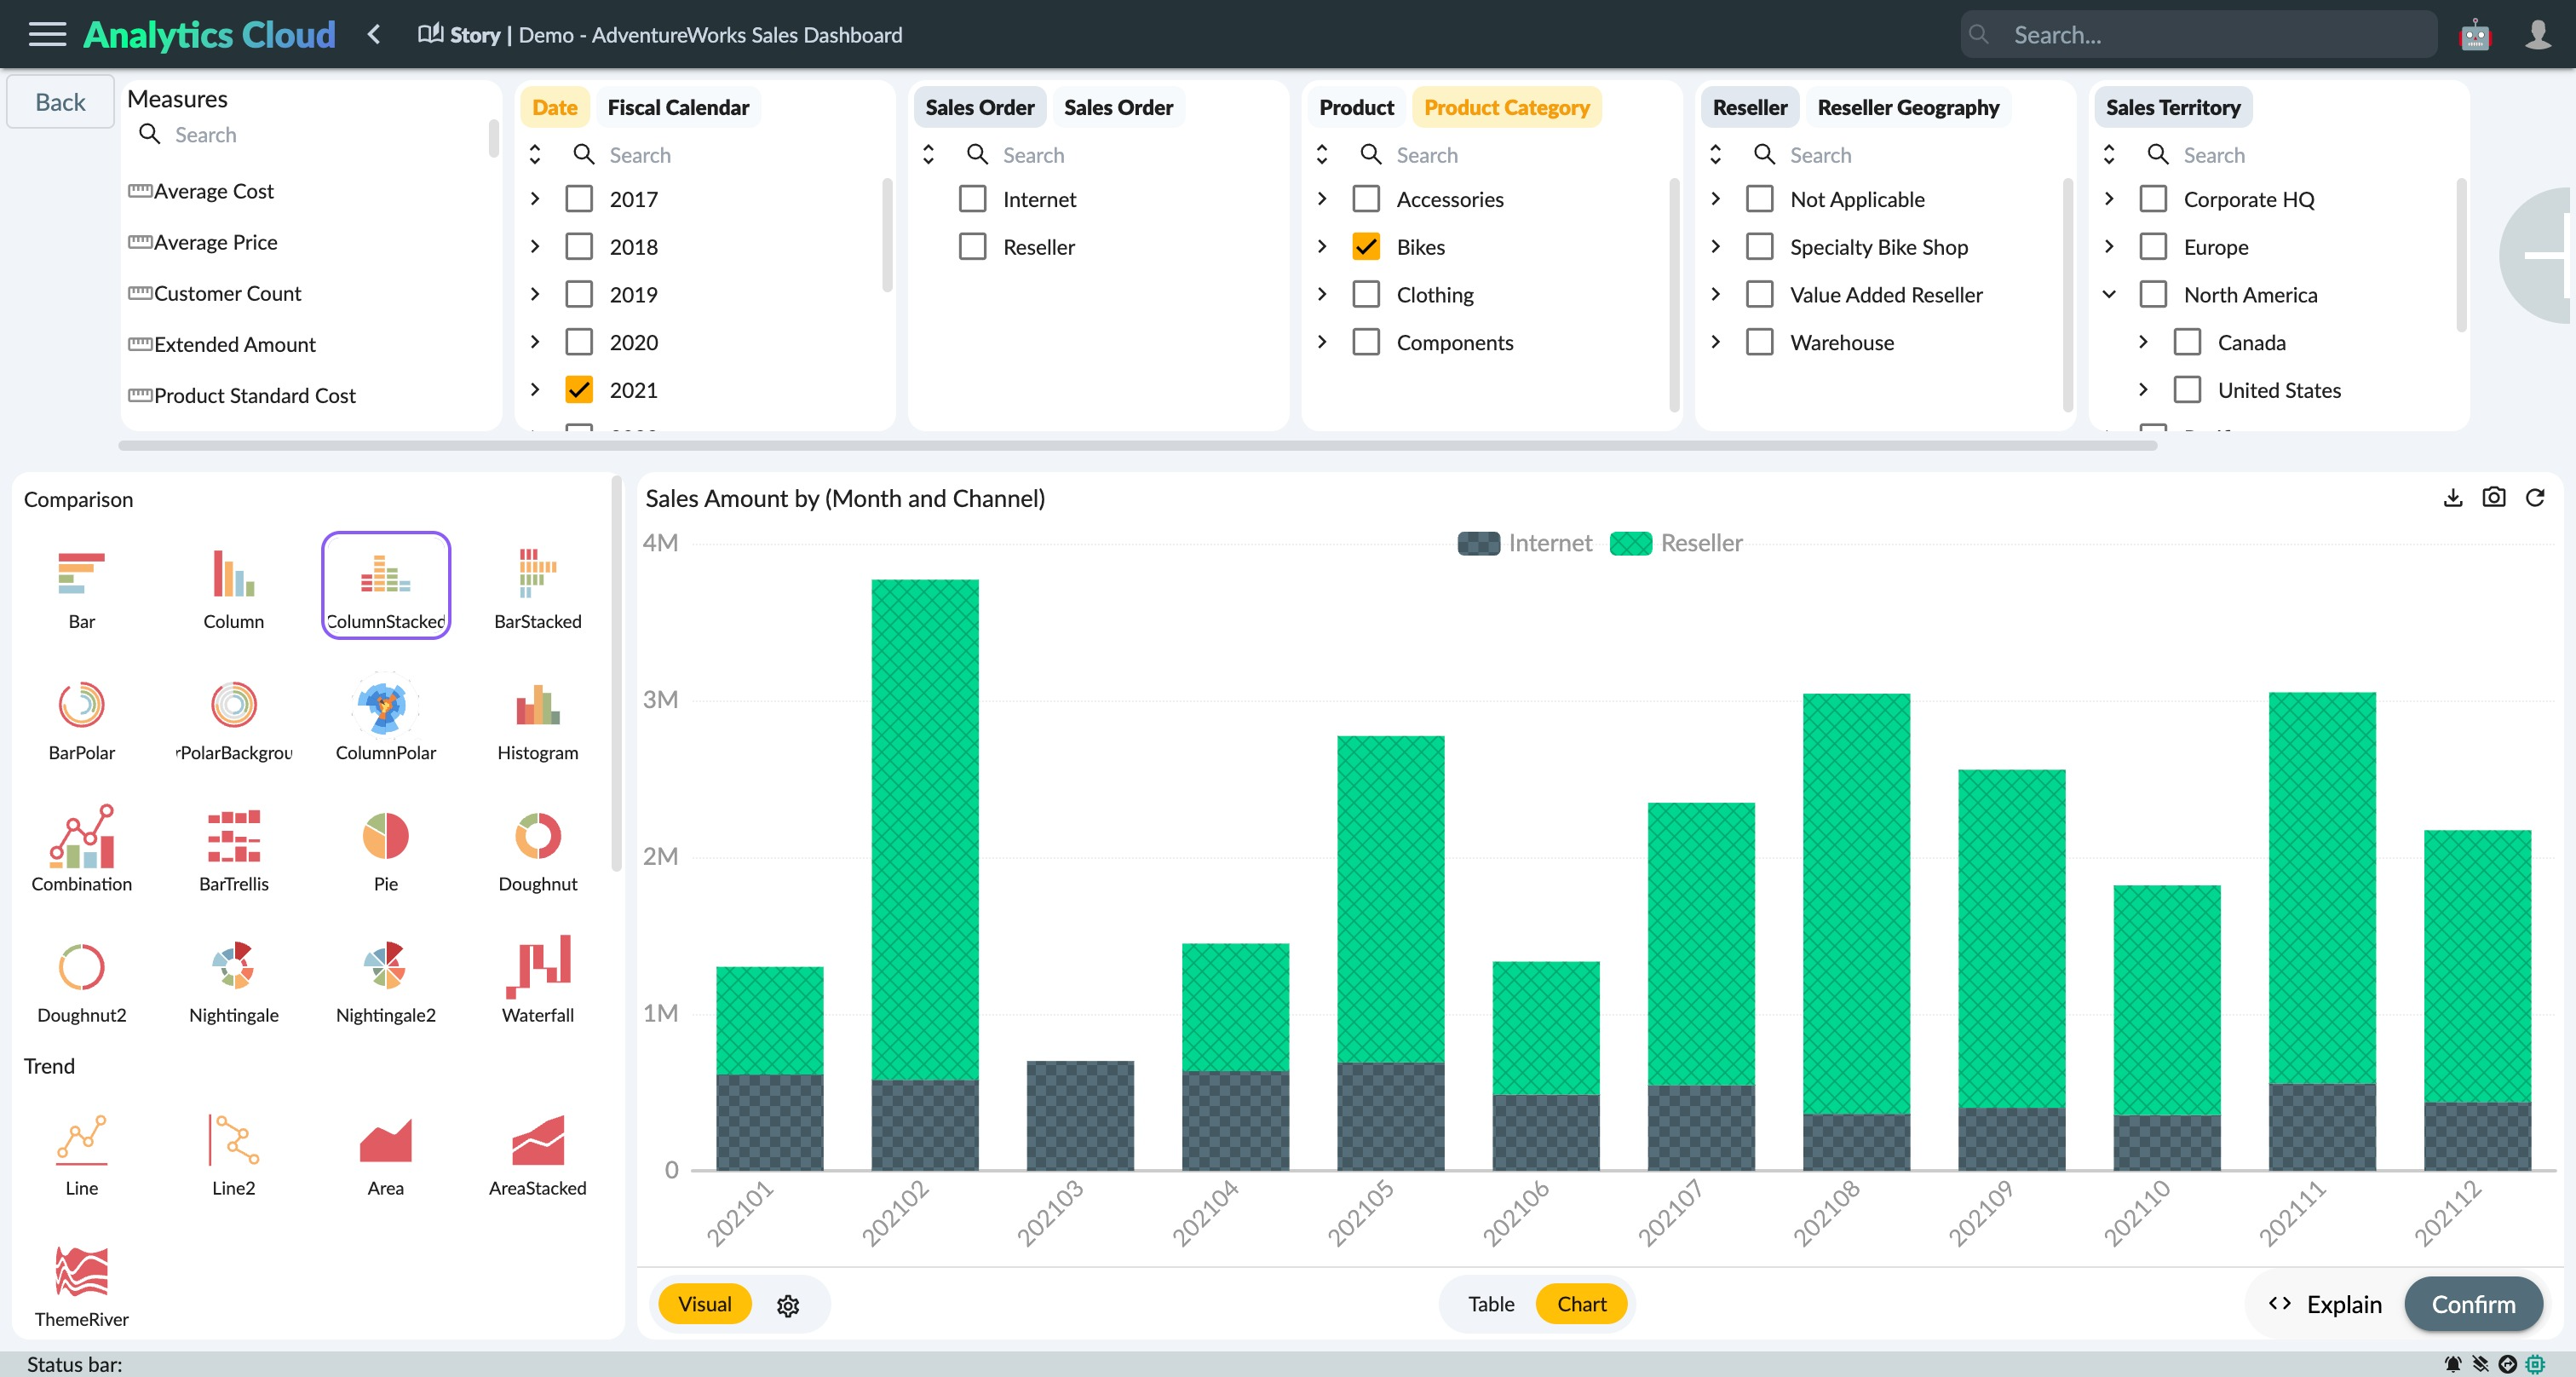Click the chart download icon
The width and height of the screenshot is (2576, 1377).
2452,498
